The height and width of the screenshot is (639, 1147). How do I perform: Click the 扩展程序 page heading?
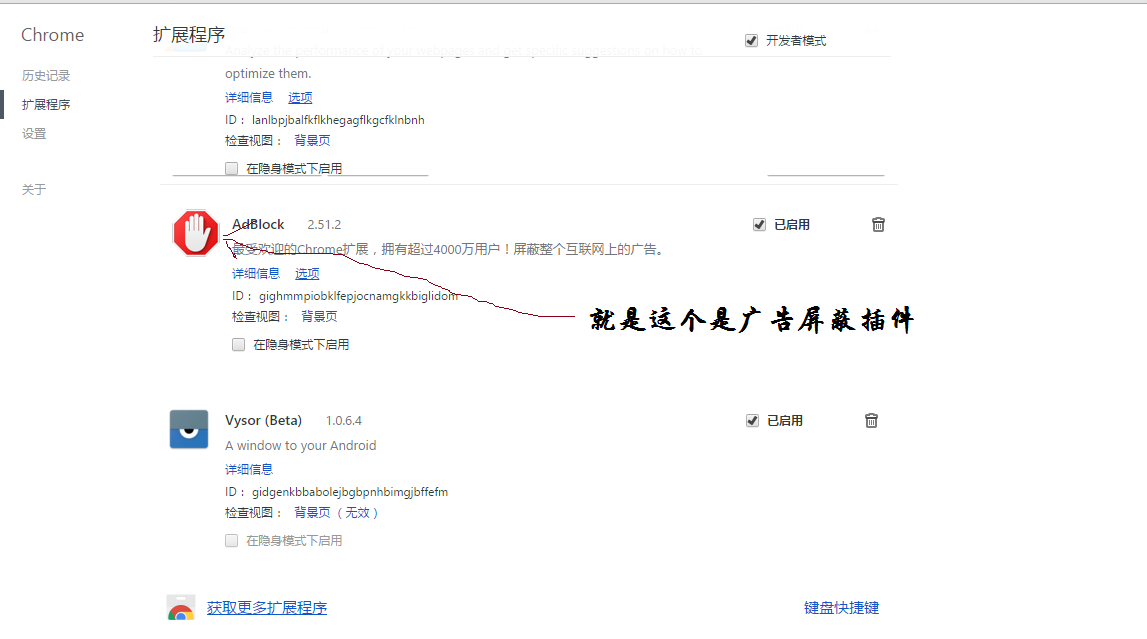(189, 35)
